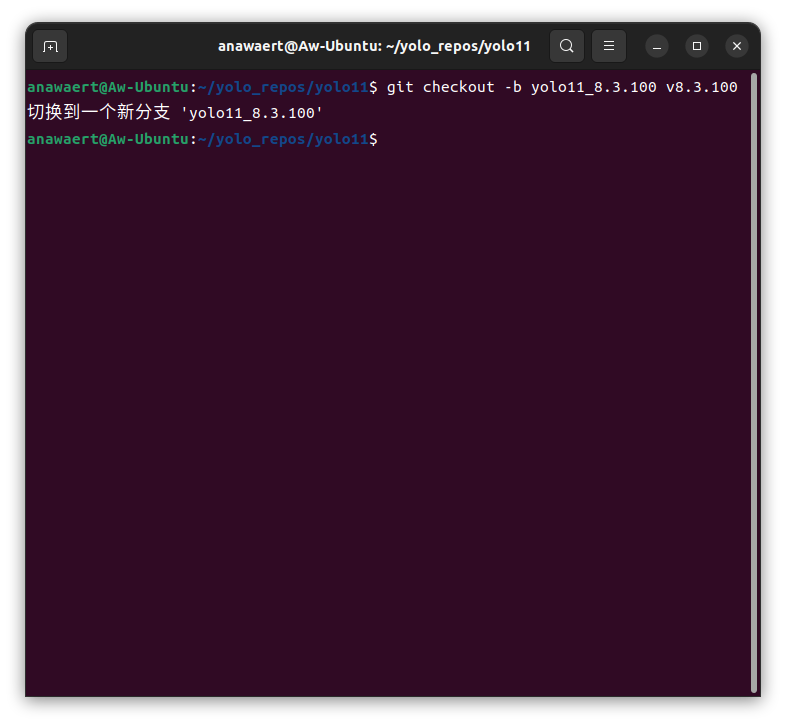Screen dimensions: 786x725
Task: Click the word 'git' in the command
Action: click(400, 87)
